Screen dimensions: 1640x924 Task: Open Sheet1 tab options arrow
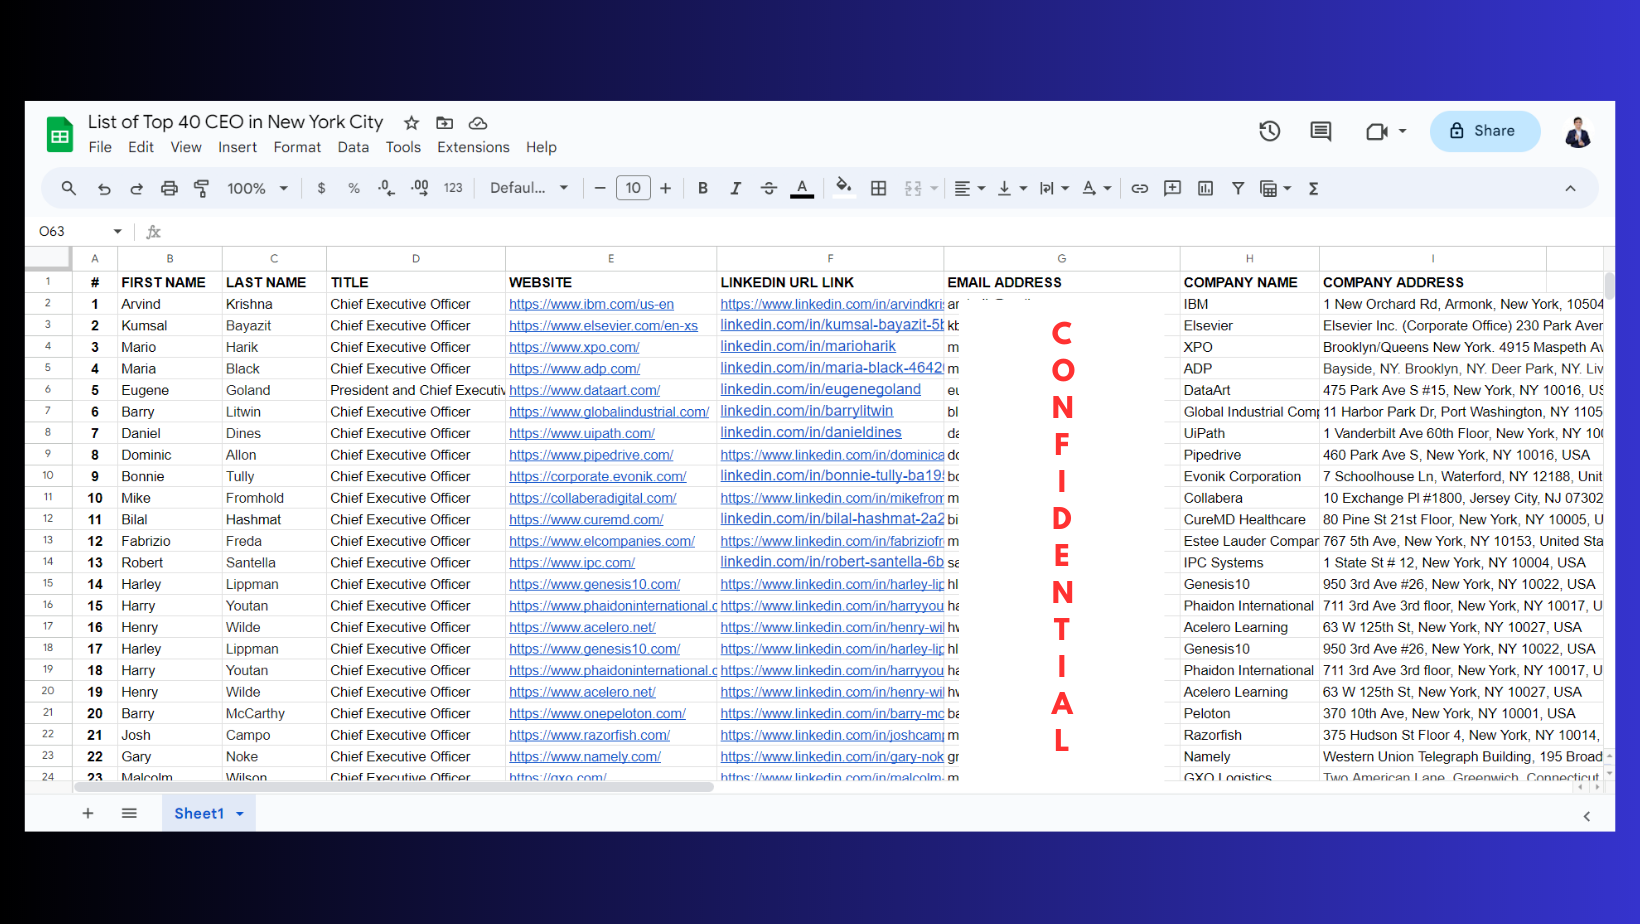click(x=240, y=814)
